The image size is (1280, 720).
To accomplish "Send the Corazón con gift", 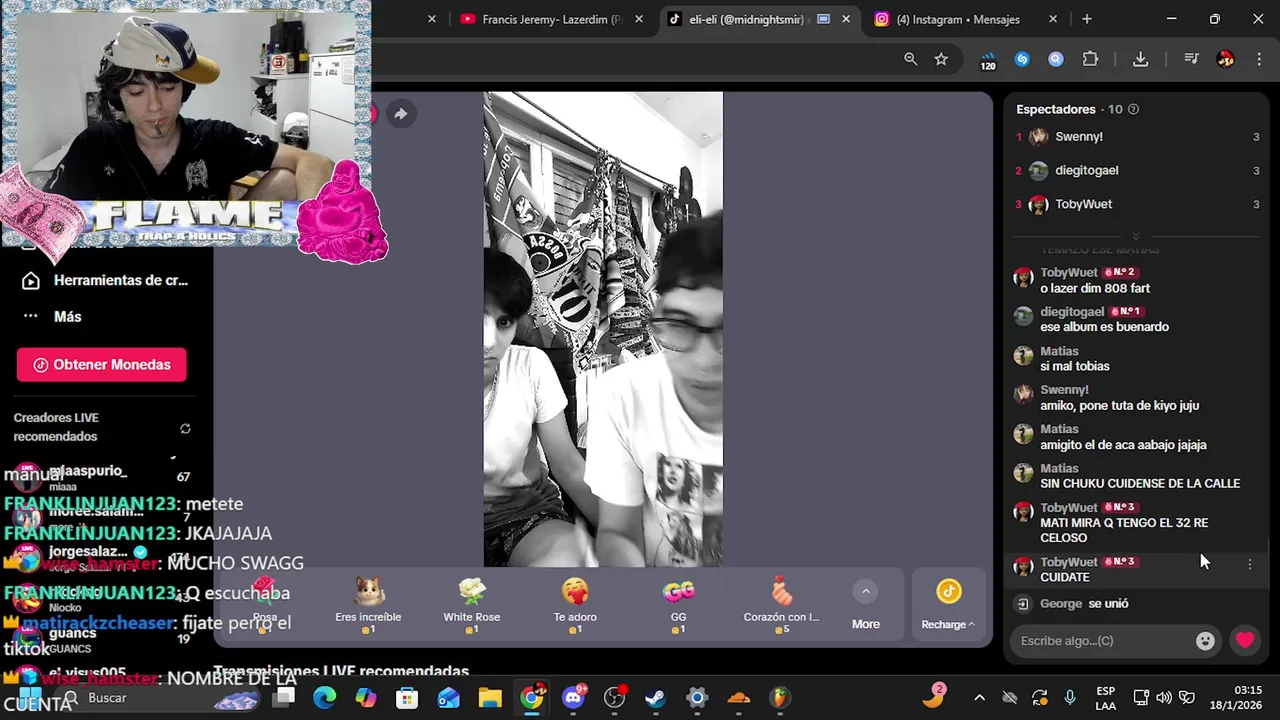I will (x=781, y=605).
